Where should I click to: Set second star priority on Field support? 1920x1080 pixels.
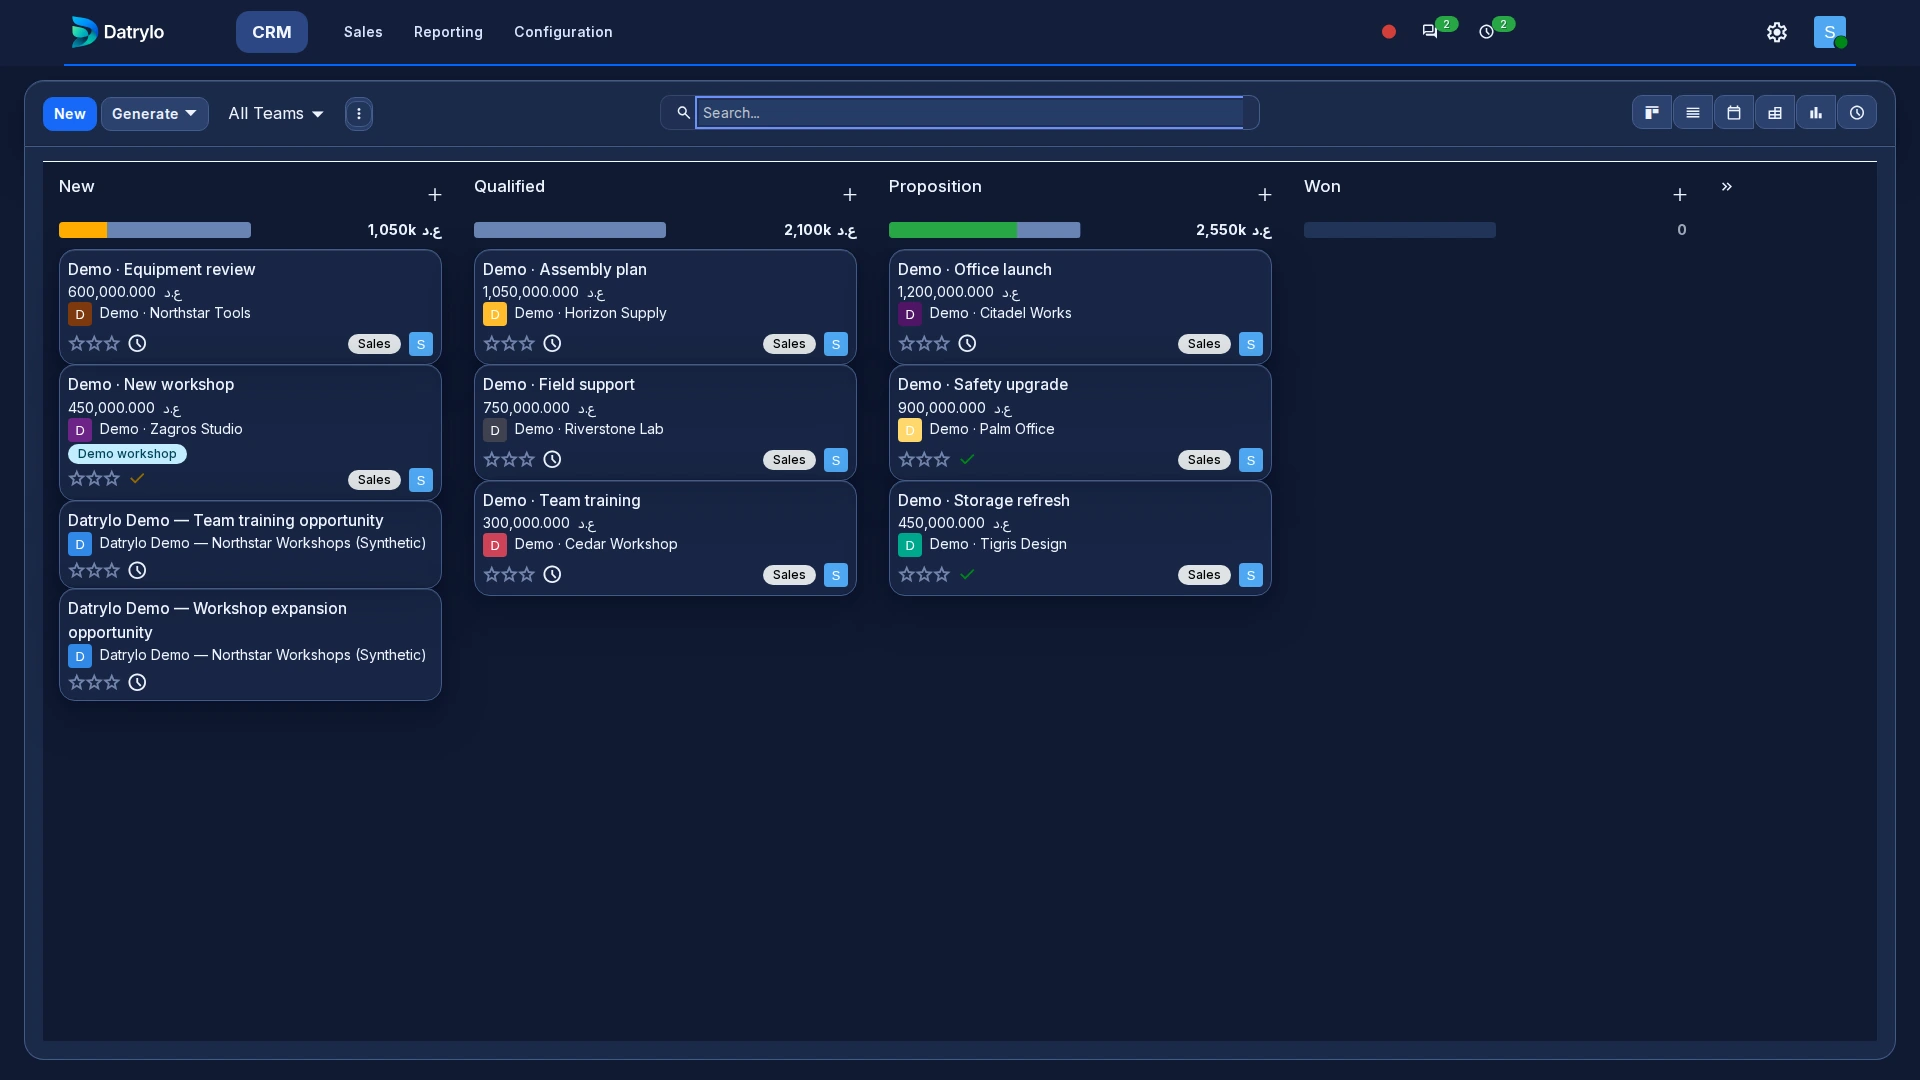(x=509, y=459)
